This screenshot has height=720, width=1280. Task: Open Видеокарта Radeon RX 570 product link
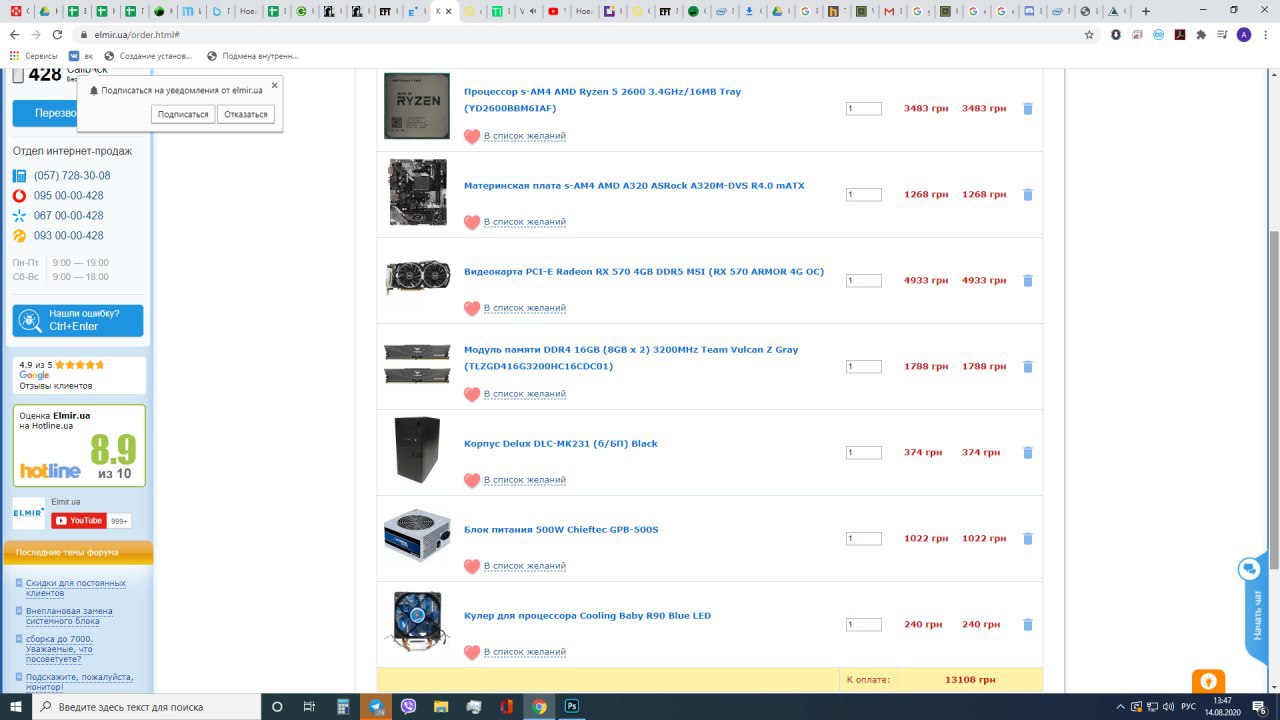point(644,272)
